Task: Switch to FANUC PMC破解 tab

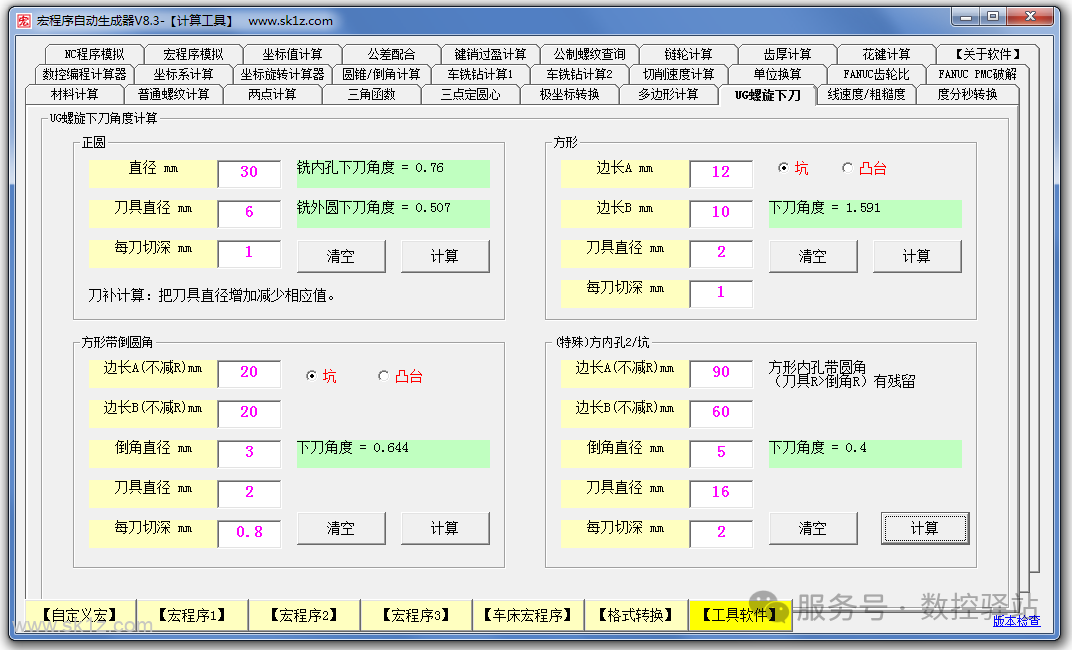Action: click(977, 74)
